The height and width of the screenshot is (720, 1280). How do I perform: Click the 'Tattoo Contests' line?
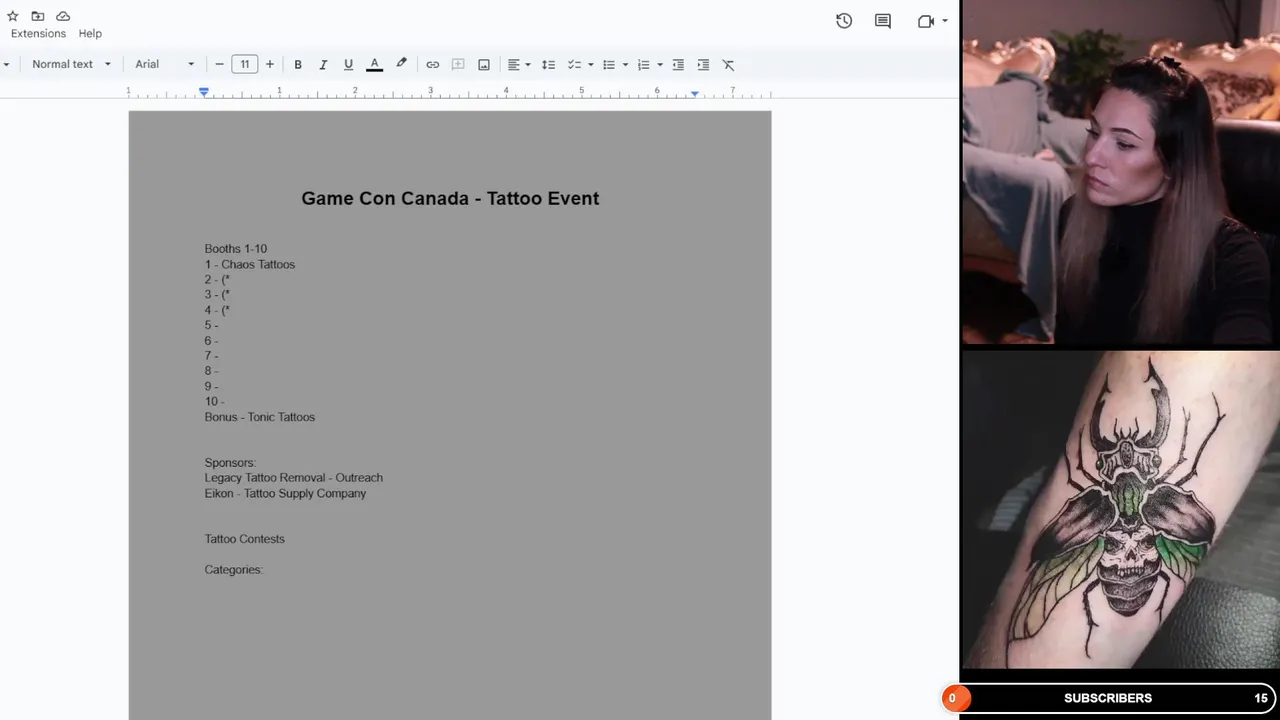click(245, 539)
